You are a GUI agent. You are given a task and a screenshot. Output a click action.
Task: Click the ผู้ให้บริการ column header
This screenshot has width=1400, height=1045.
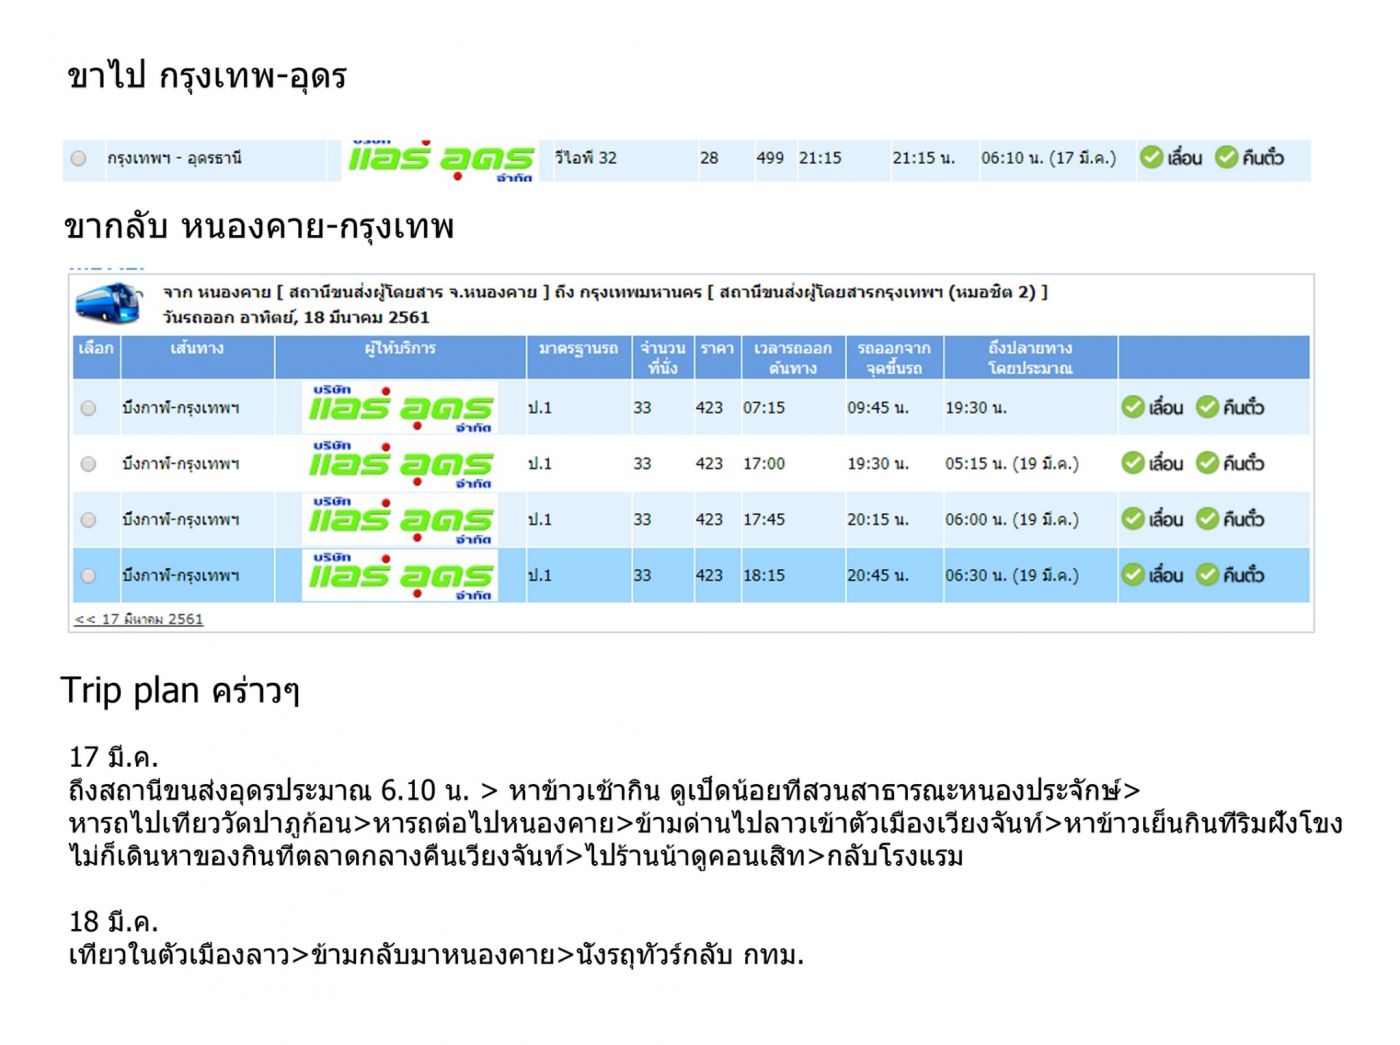click(x=400, y=349)
